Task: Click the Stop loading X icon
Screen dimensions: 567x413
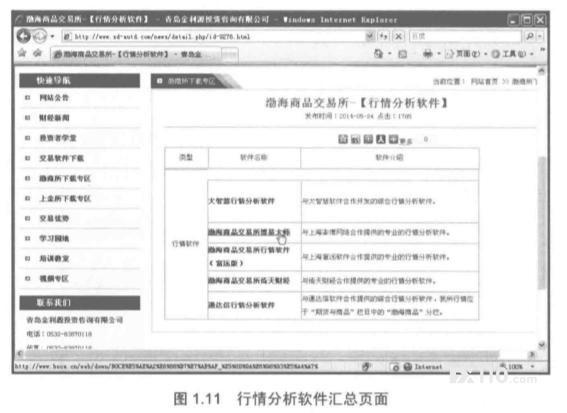Action: pos(398,36)
